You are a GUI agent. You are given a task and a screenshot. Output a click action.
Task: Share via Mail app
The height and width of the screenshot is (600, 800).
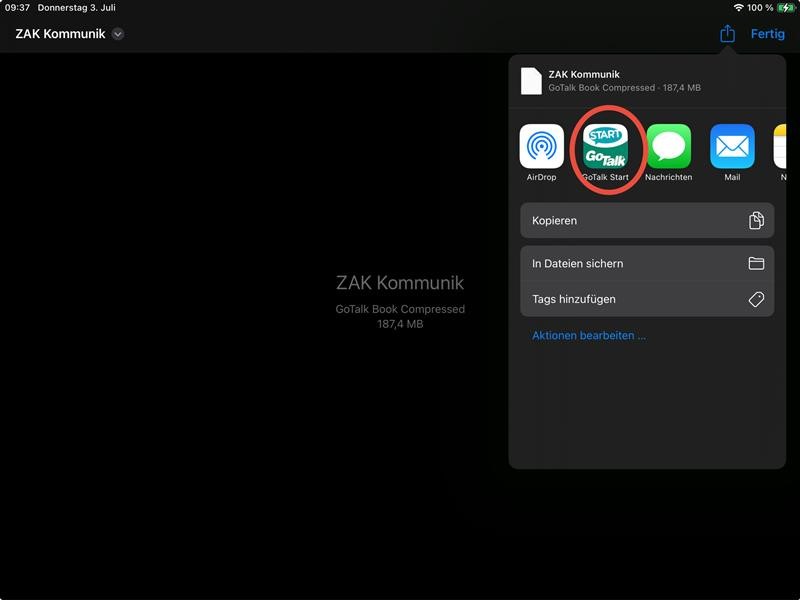click(x=732, y=153)
